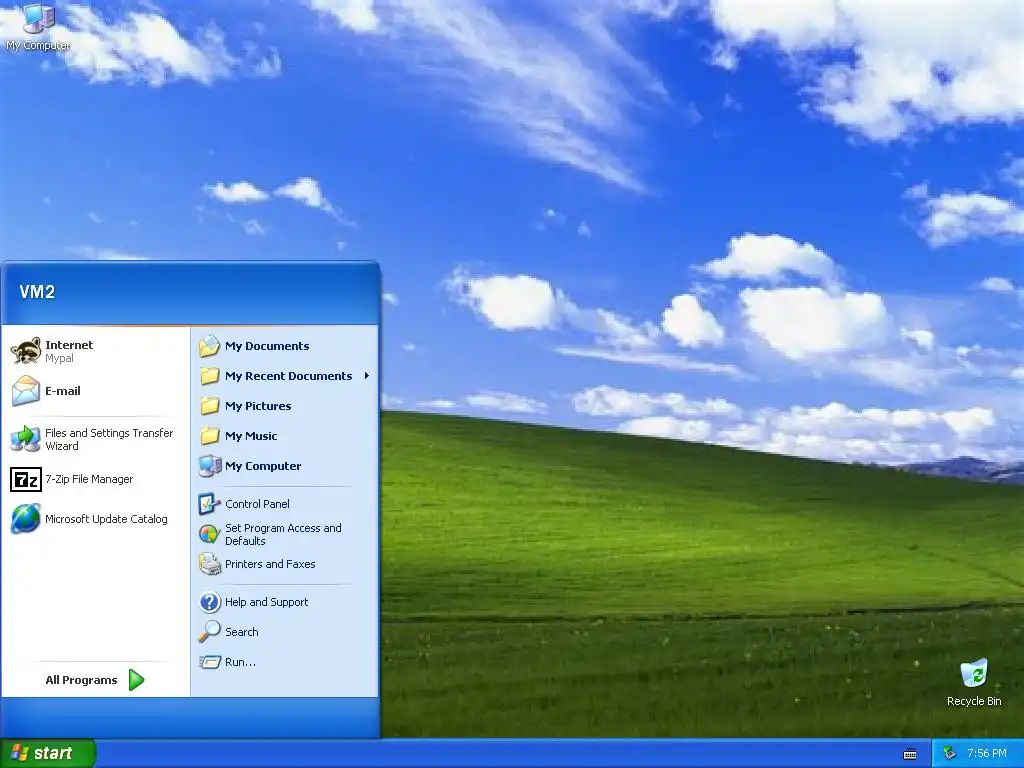Open Printers and Faxes
Viewport: 1024px width, 768px height.
tap(285, 564)
